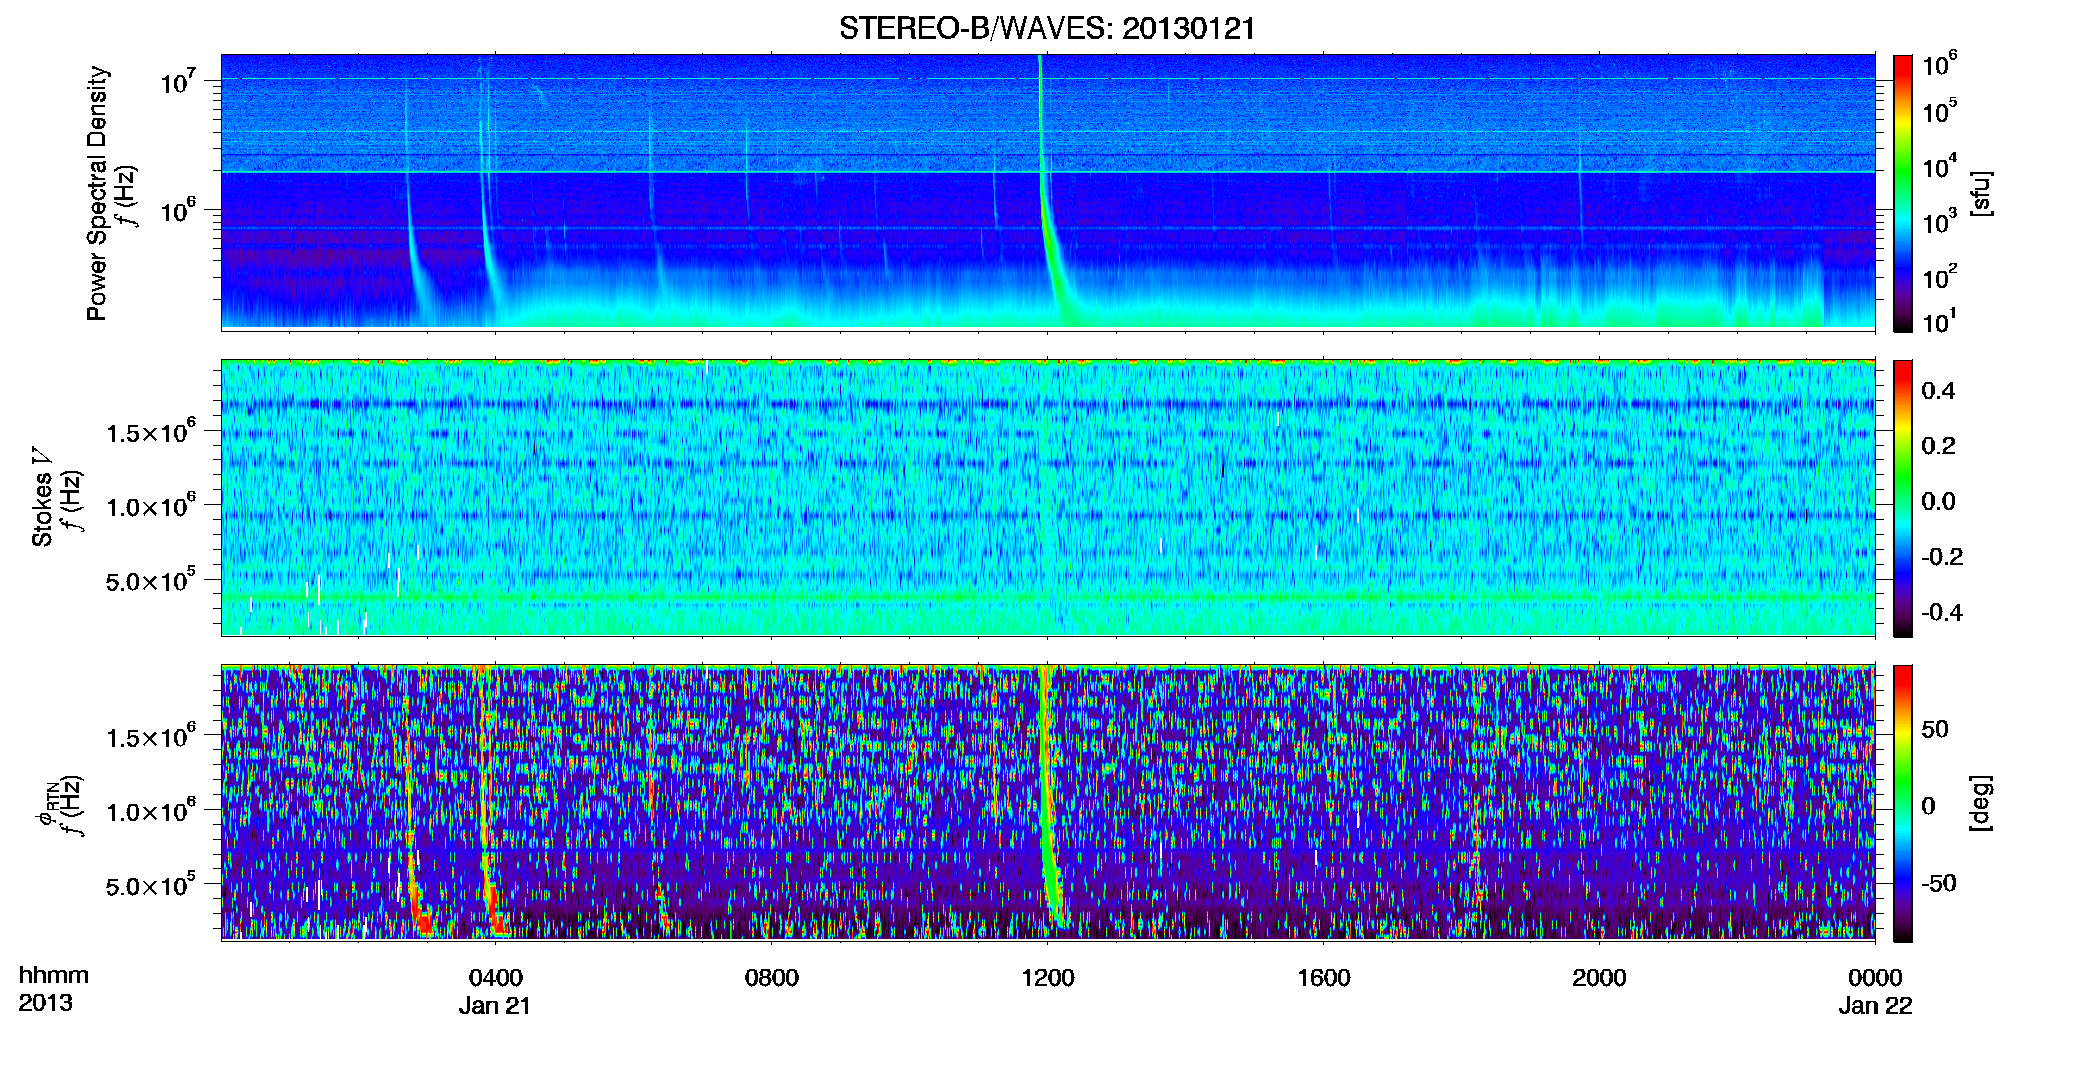Click the STEREO-B/WAVES: 20130121 plot title
This screenshot has width=2096, height=1080.
[1047, 28]
